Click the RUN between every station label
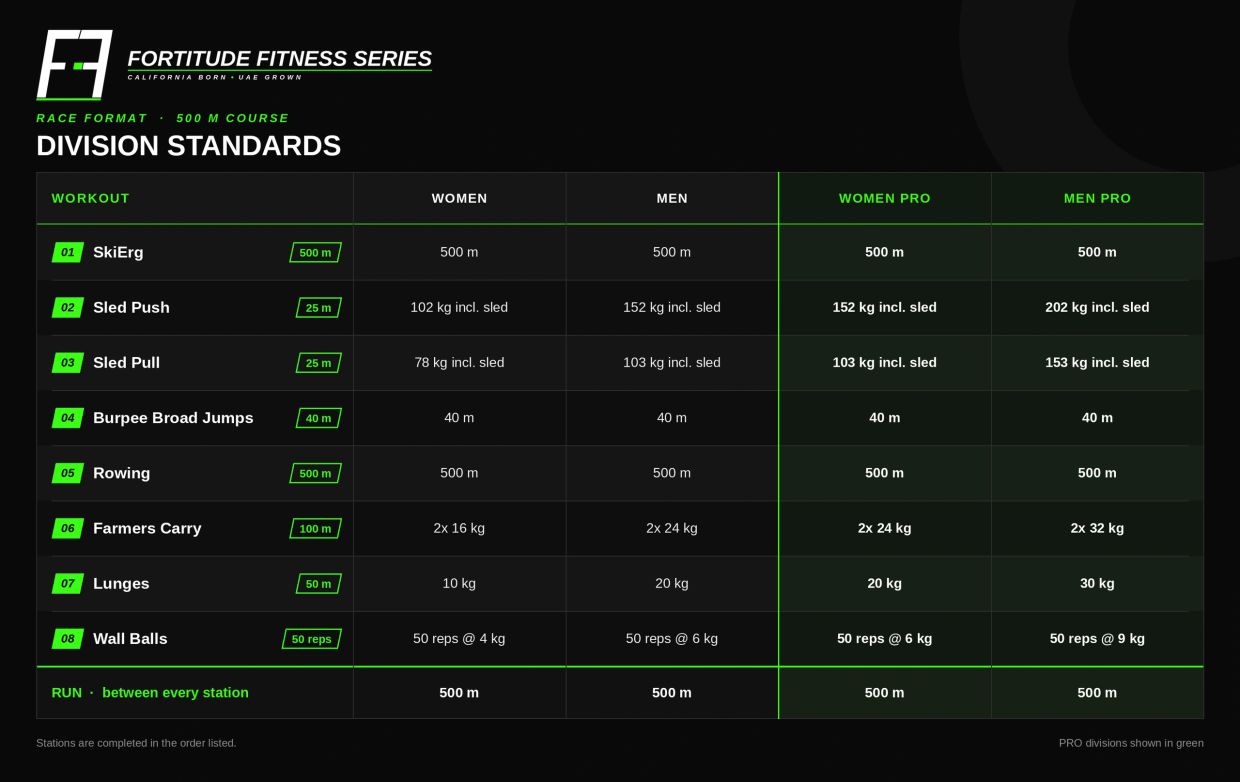1240x782 pixels. 150,692
